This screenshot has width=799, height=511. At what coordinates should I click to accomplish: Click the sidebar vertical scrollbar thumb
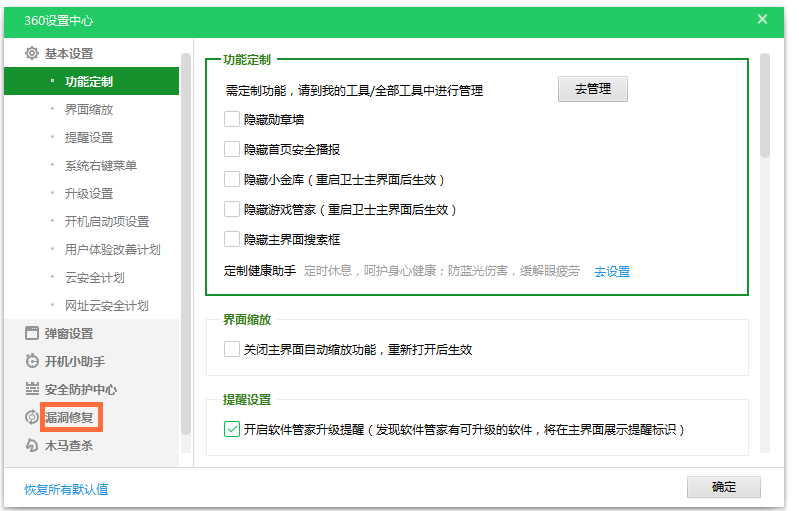(x=186, y=244)
